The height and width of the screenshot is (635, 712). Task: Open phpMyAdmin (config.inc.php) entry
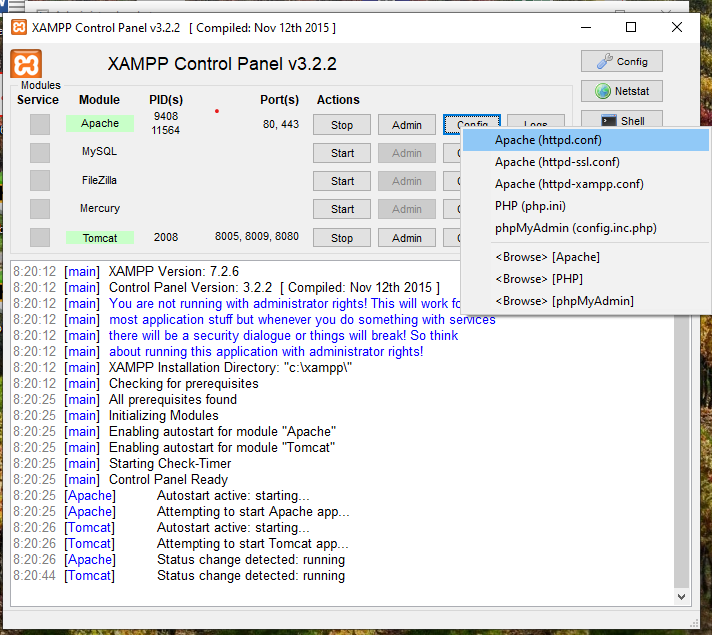585,228
